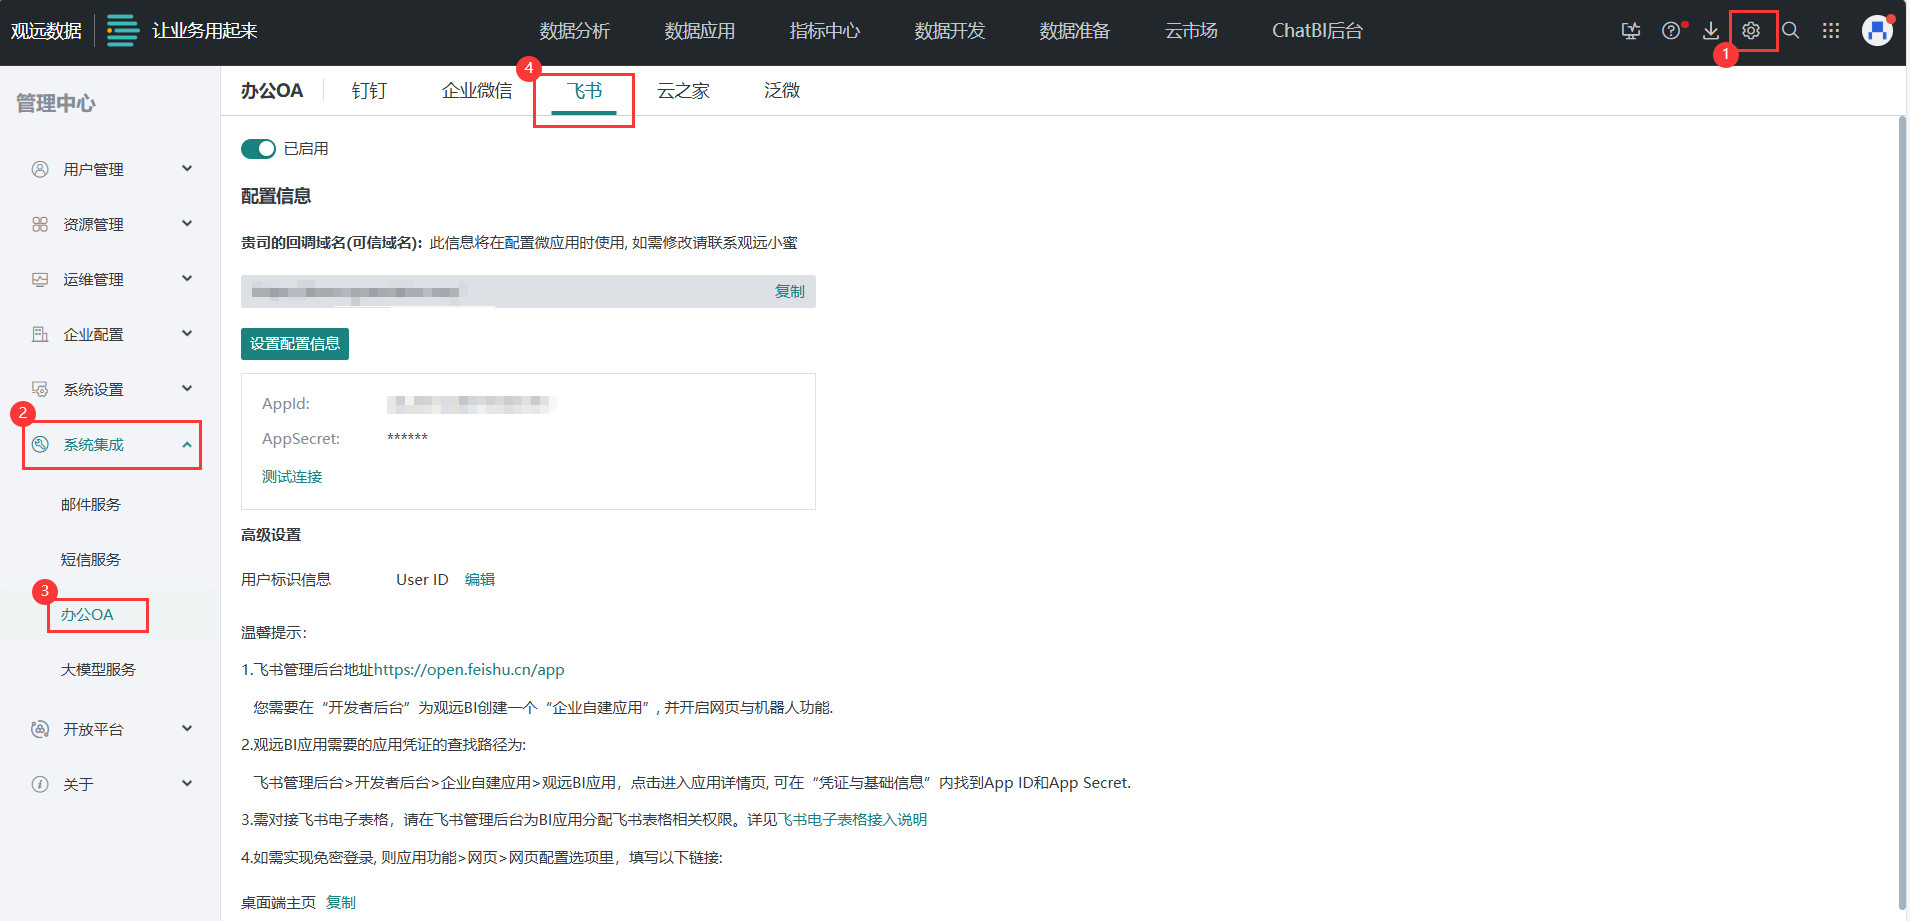Image resolution: width=1910 pixels, height=921 pixels.
Task: Open the 指标中心 menu item
Action: 824,31
